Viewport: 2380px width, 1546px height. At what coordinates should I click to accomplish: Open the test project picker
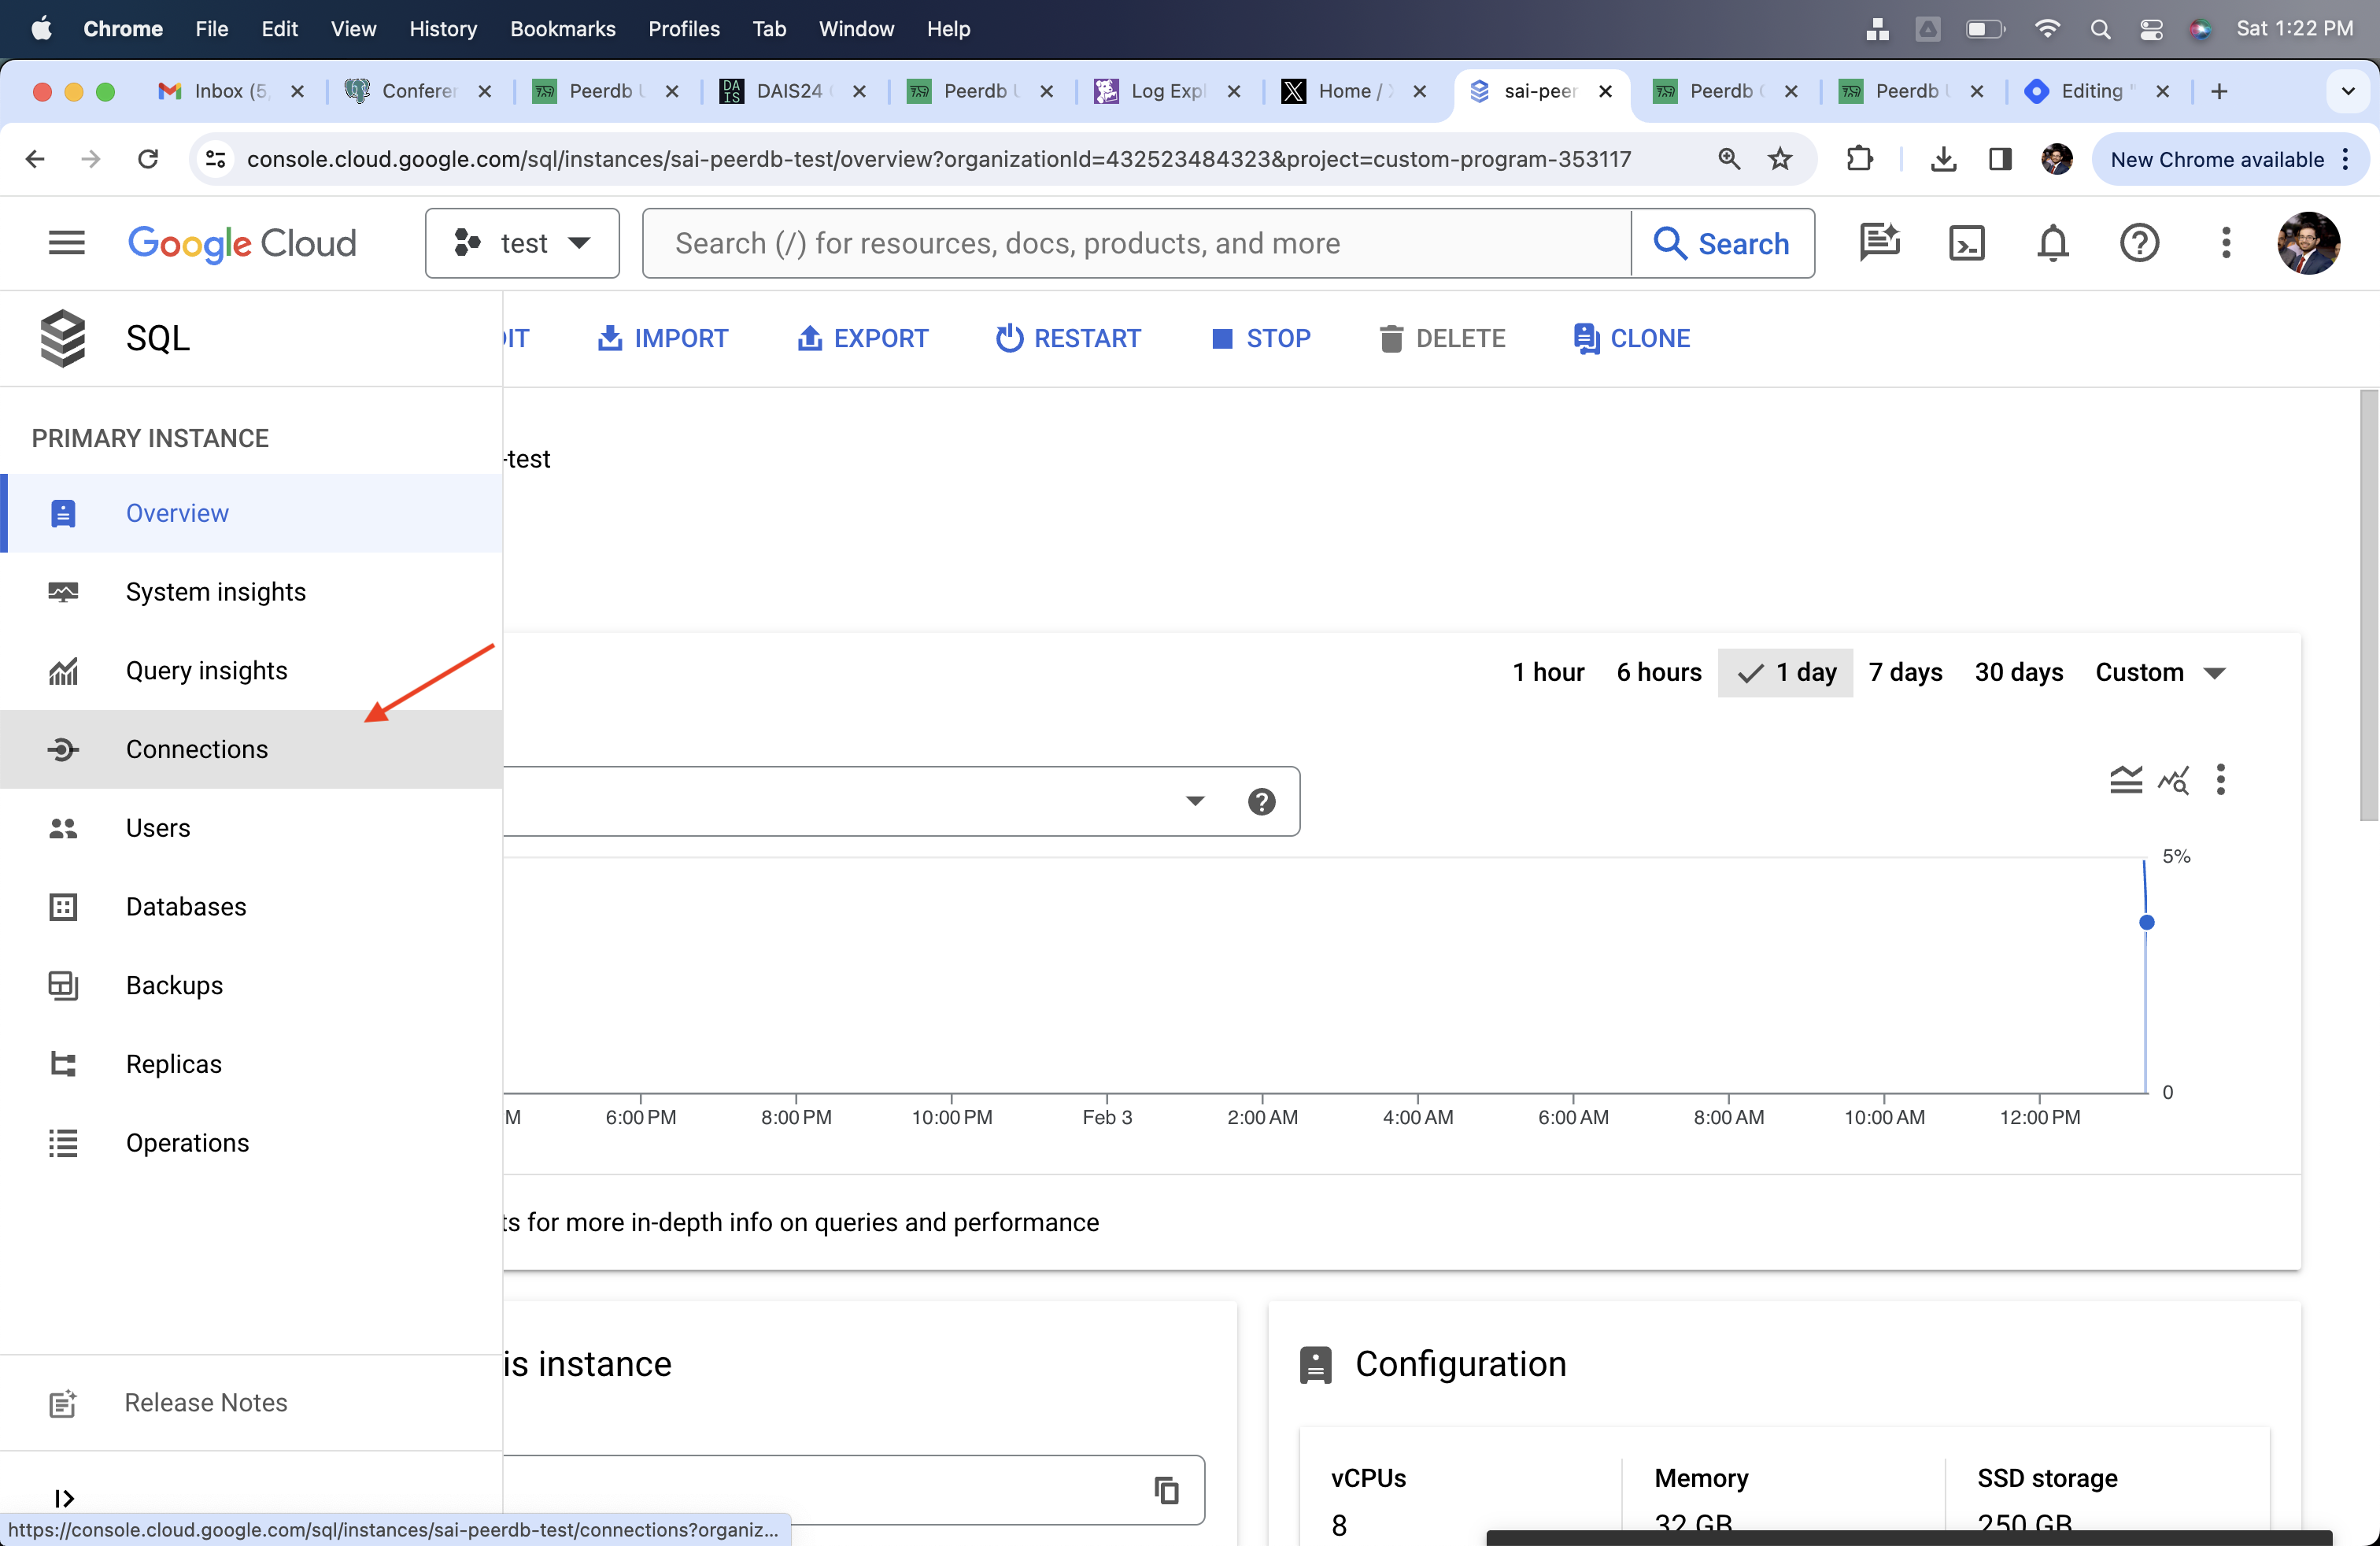(x=521, y=242)
